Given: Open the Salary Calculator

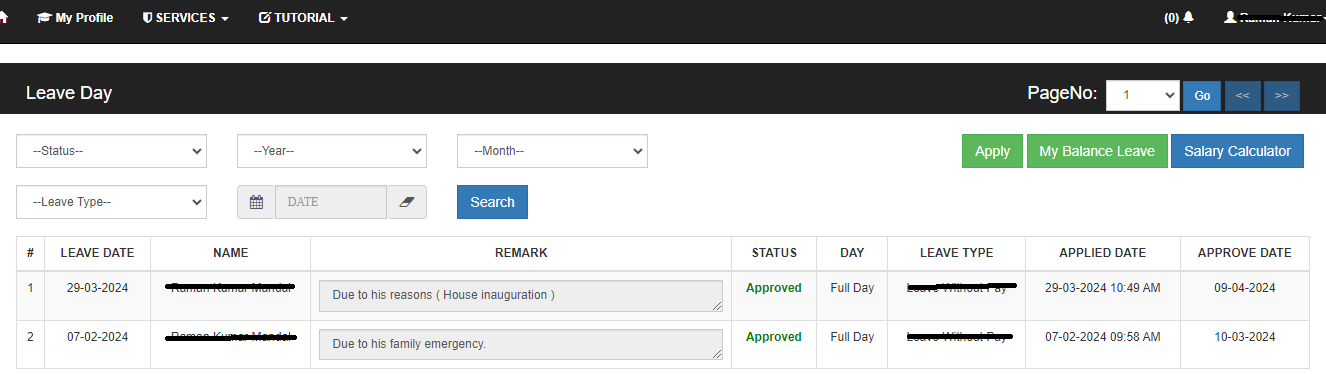Looking at the screenshot, I should 1237,151.
